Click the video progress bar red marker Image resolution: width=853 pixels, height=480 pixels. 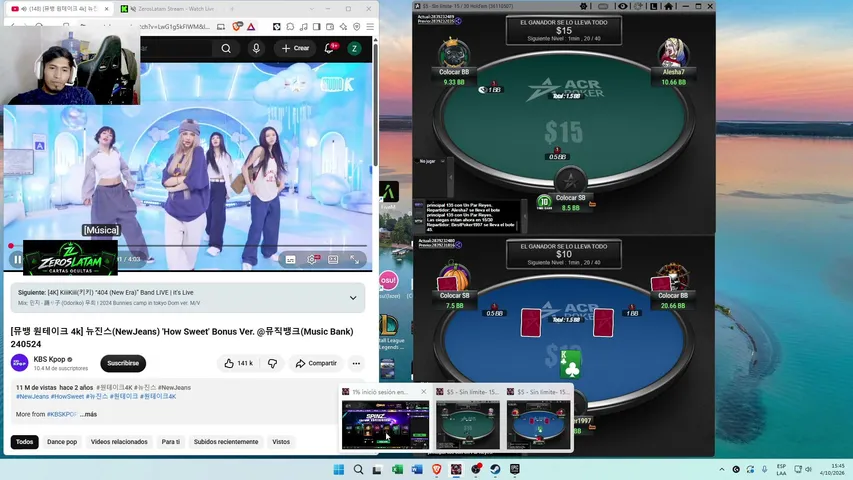(11, 246)
